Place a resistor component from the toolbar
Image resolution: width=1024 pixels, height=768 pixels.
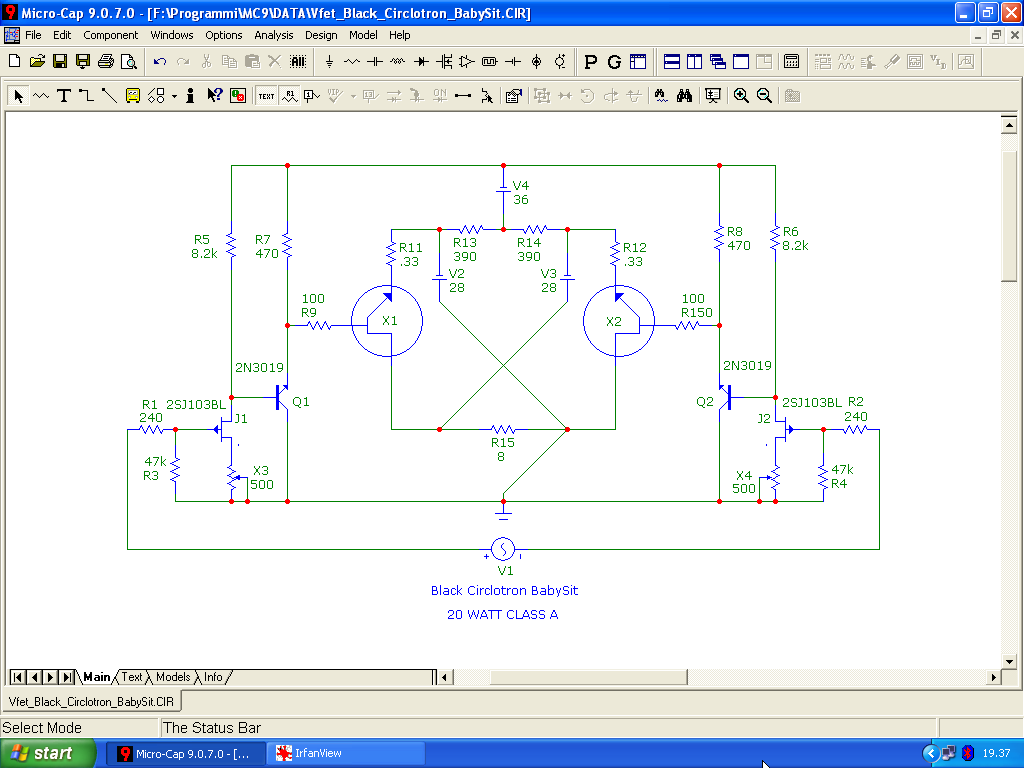pos(352,61)
